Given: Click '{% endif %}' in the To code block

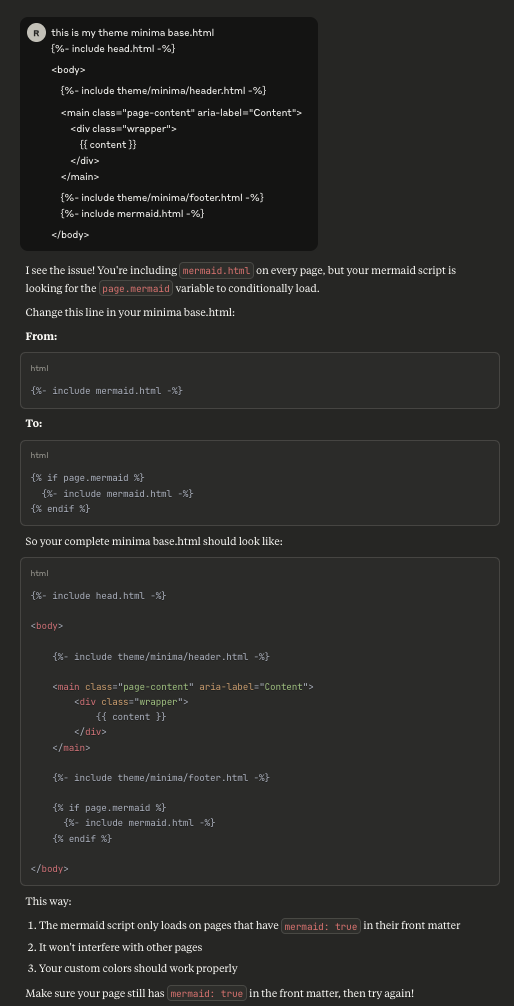Looking at the screenshot, I should [60, 509].
